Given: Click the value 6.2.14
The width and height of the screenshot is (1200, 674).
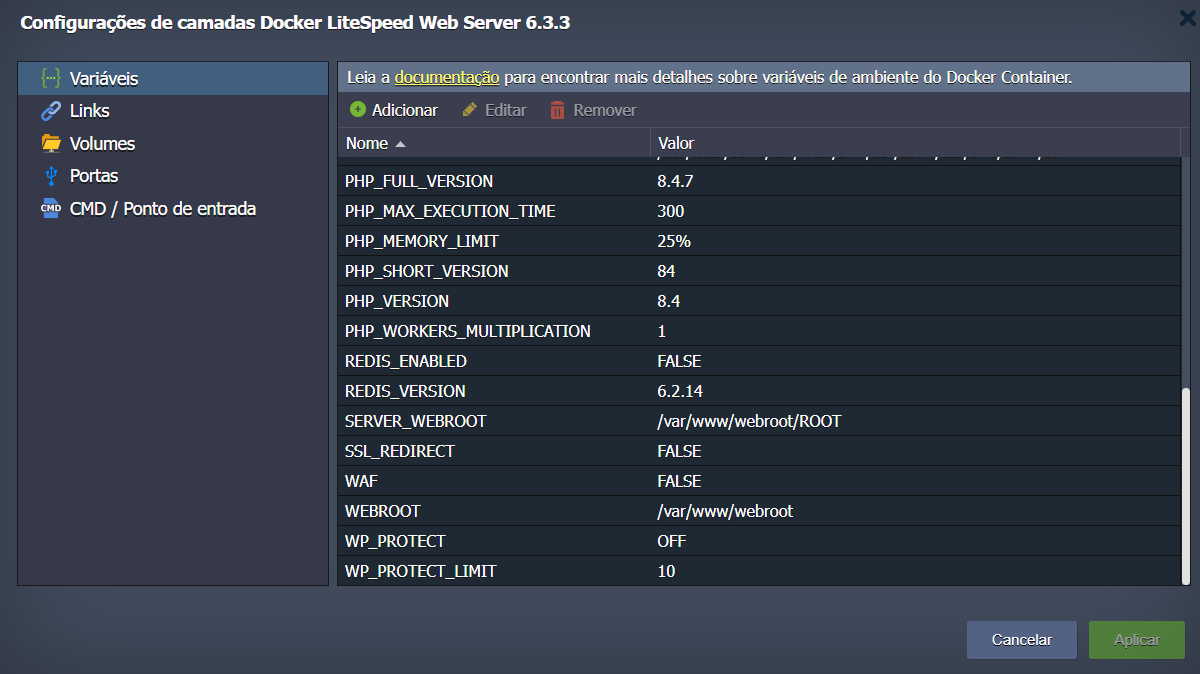Looking at the screenshot, I should (x=680, y=391).
